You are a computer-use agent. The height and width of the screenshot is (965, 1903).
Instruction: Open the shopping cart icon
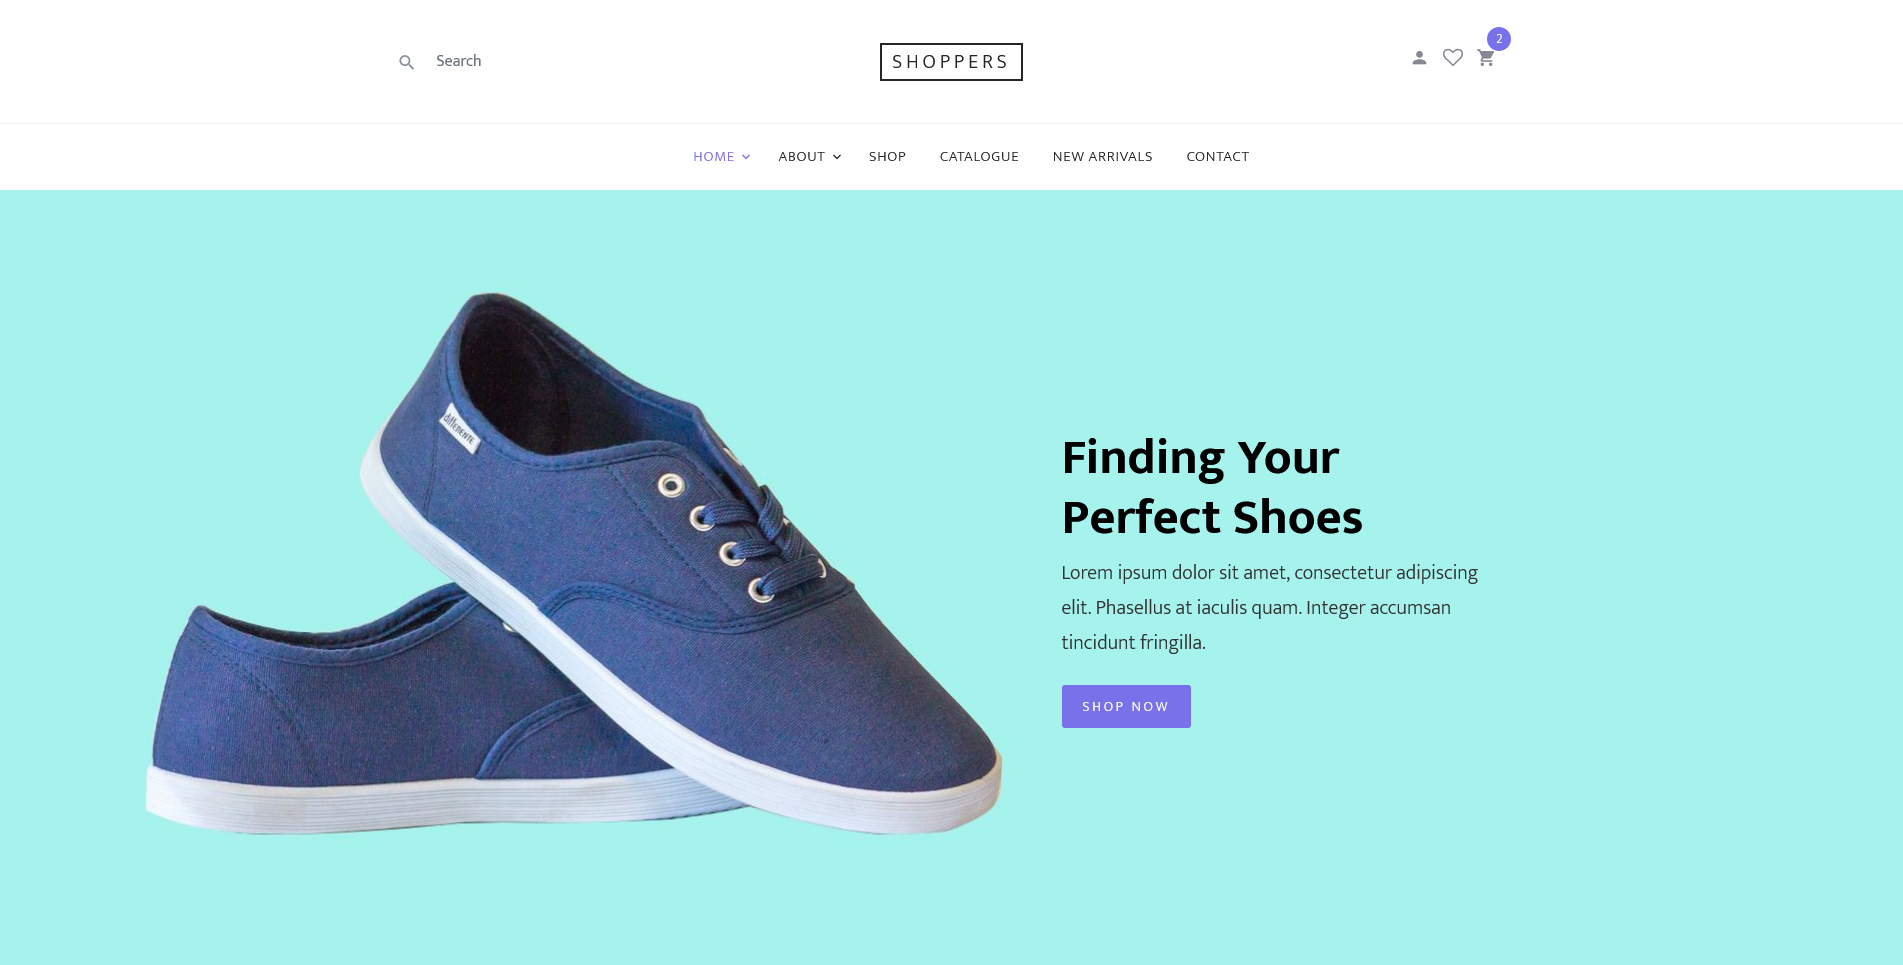[1486, 58]
